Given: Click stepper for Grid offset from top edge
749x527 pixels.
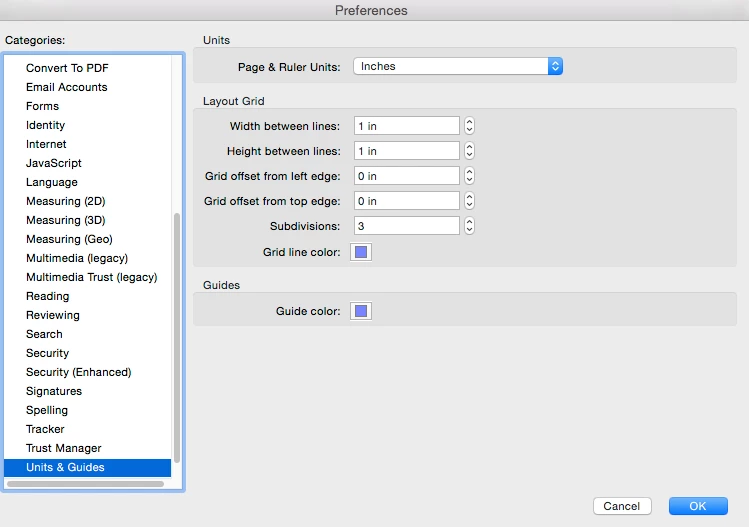Looking at the screenshot, I should coord(469,201).
